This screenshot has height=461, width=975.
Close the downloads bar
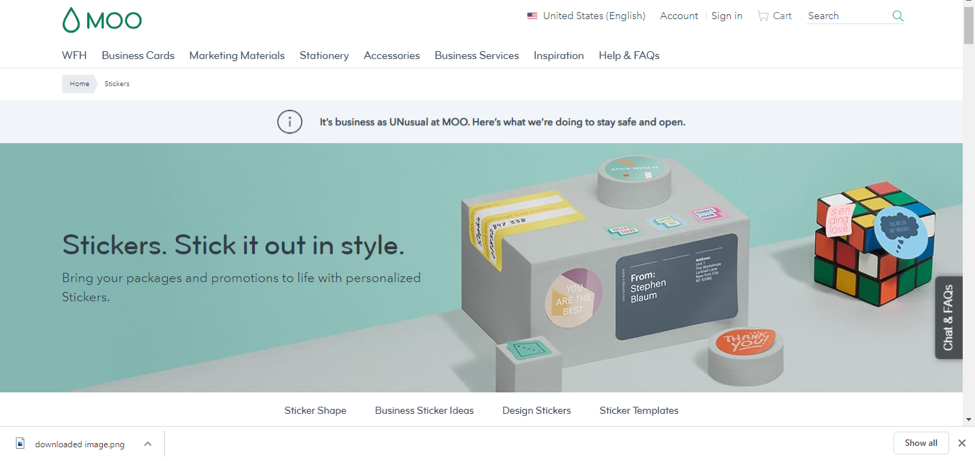coord(961,443)
